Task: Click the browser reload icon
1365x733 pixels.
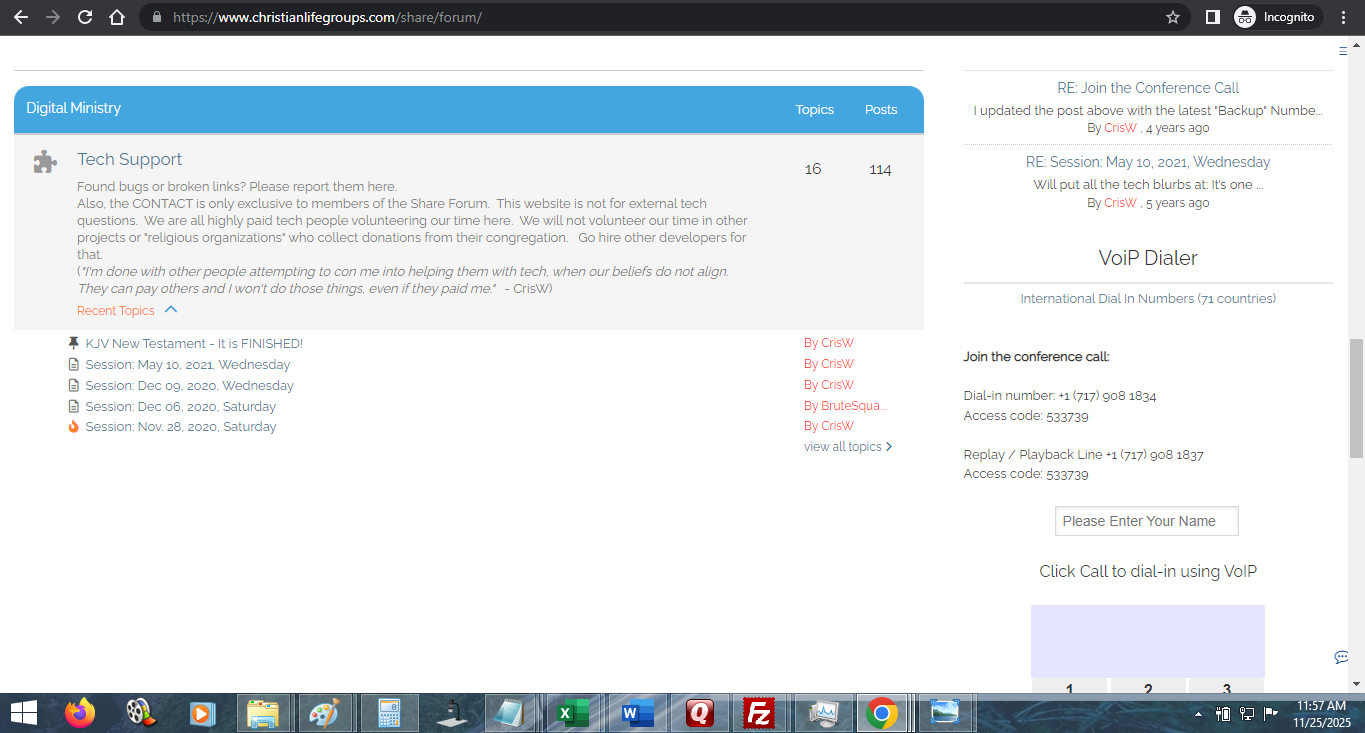Action: point(85,17)
